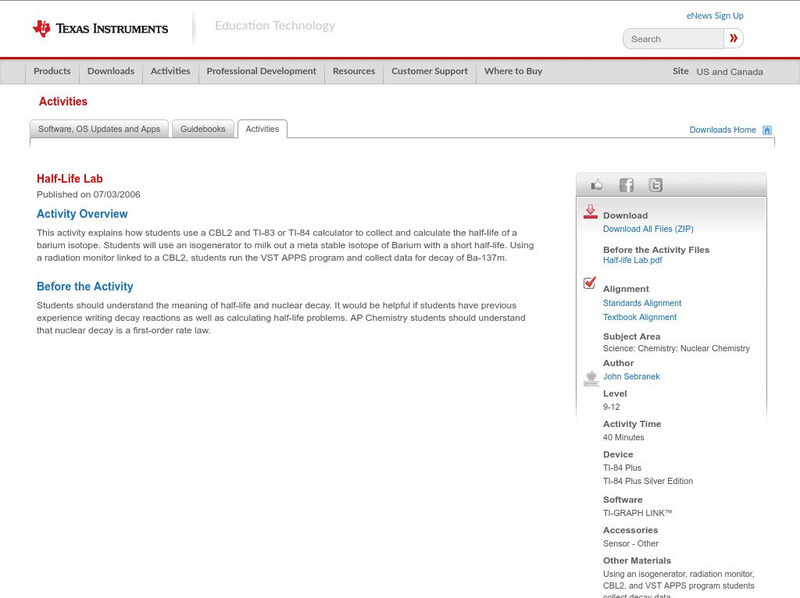Click the 'Science: Chemistry: Nuclear Chemistry' text

point(676,348)
